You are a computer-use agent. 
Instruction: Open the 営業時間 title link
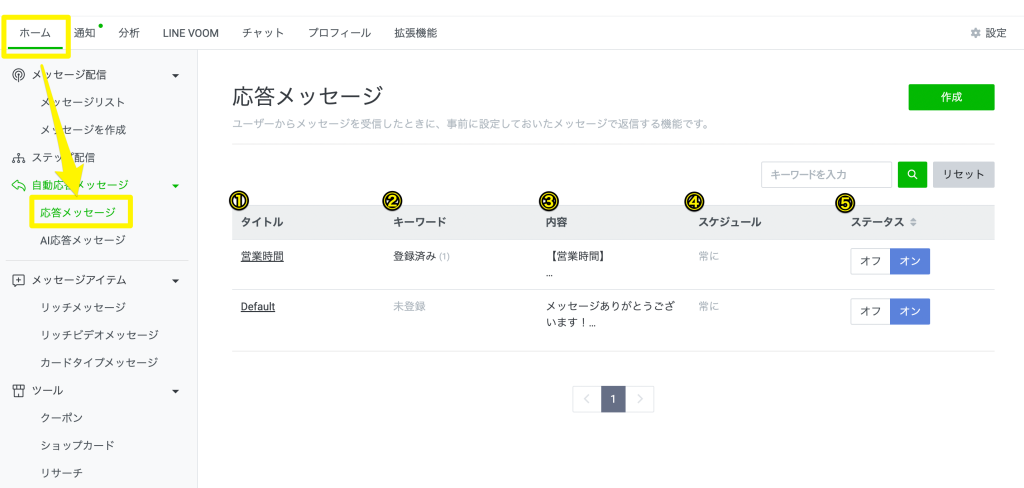[x=262, y=256]
